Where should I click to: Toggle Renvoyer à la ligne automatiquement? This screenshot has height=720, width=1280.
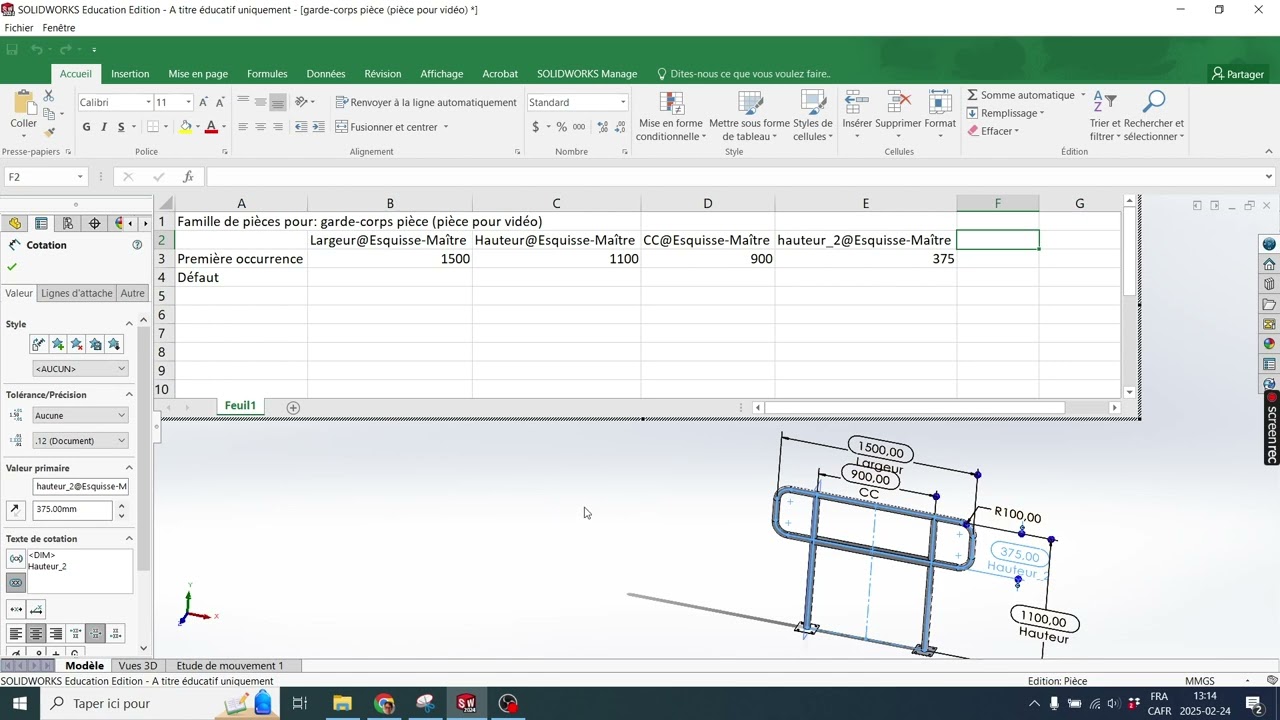(x=426, y=102)
